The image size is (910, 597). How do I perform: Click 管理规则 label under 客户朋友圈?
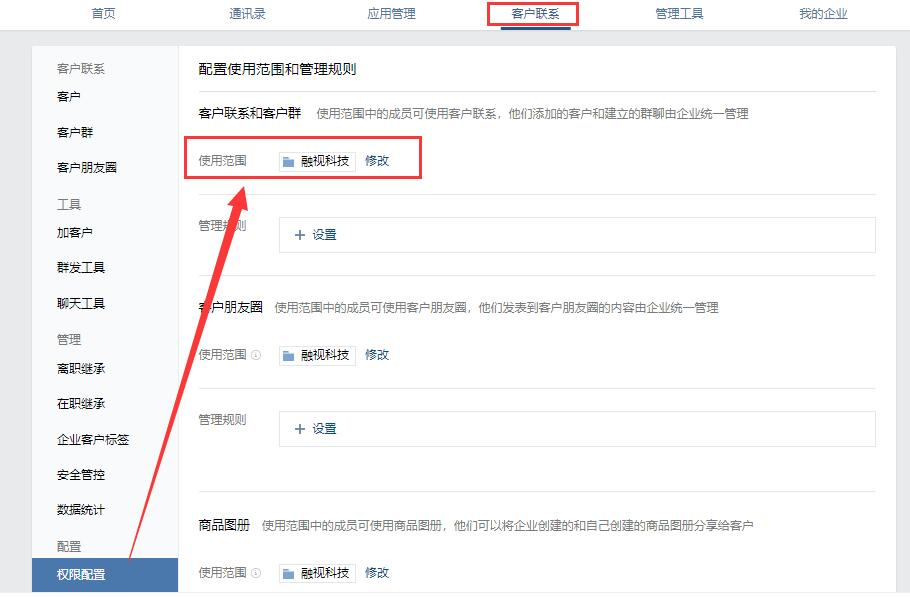tap(222, 419)
